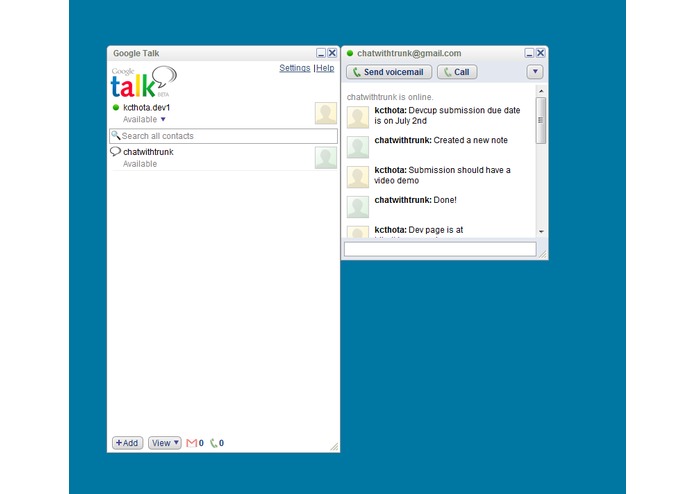
Task: Click the Send voicemail button
Action: click(x=389, y=72)
